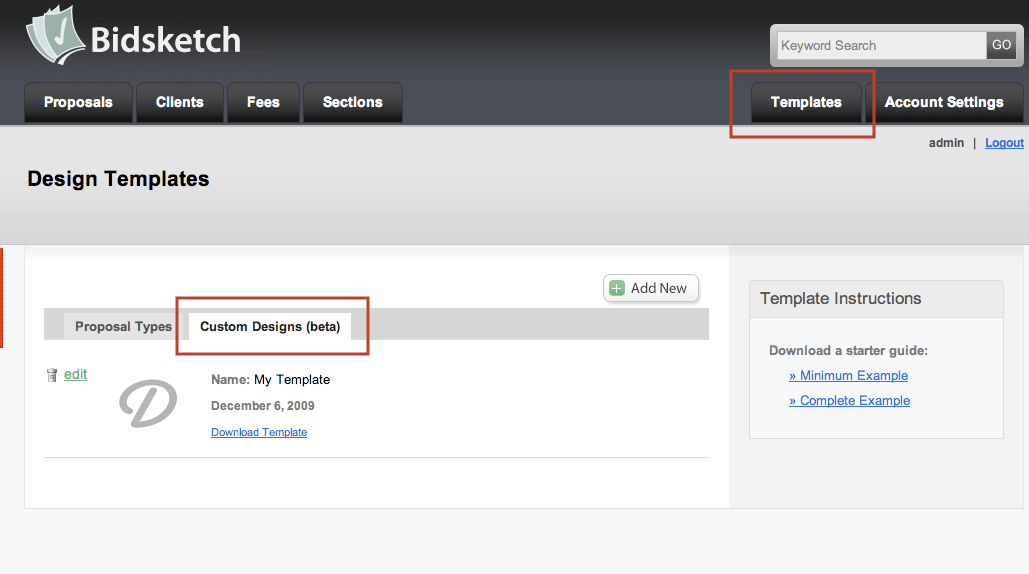Open the Minimum Example starter guide

point(849,375)
